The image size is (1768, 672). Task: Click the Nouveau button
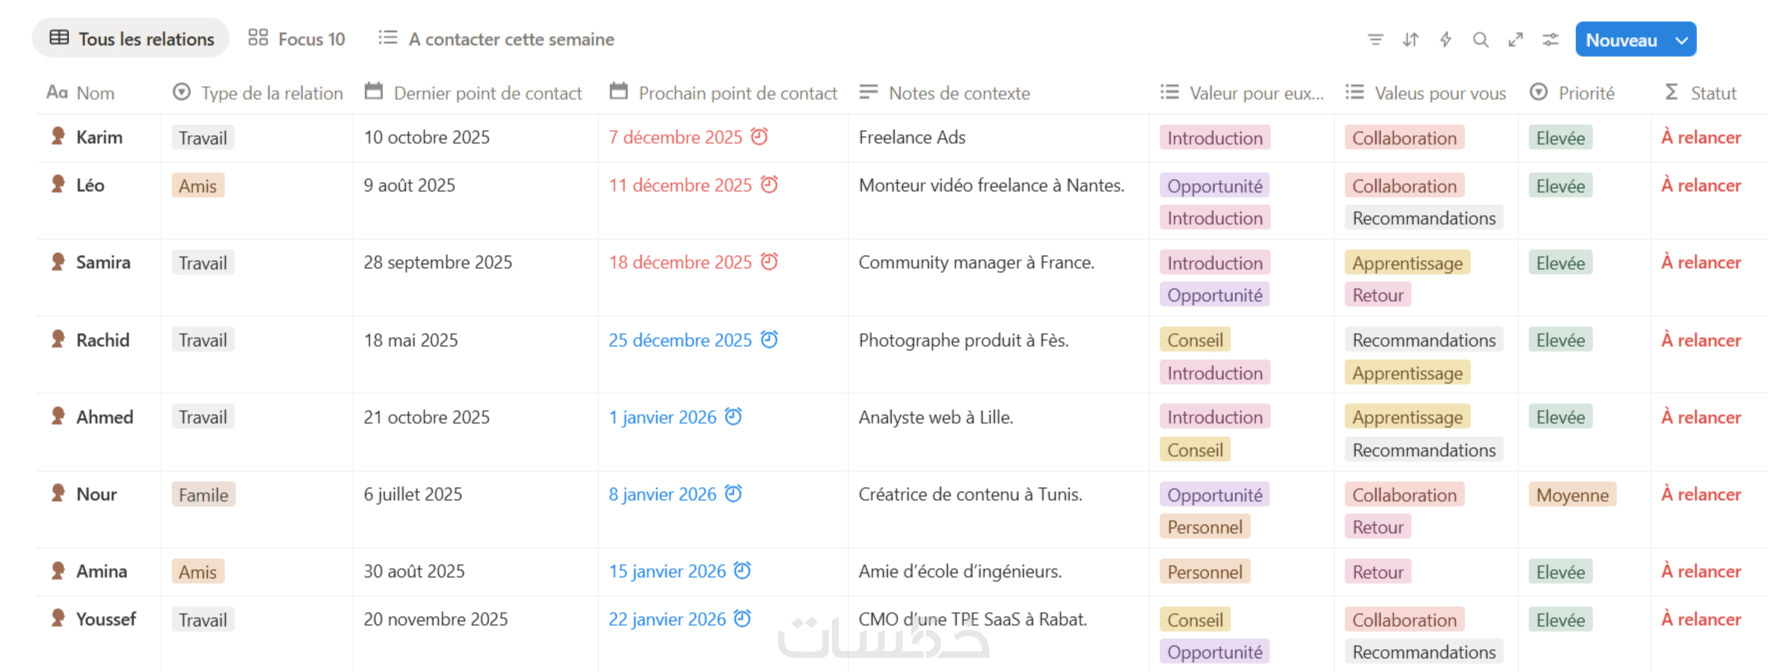tap(1621, 40)
